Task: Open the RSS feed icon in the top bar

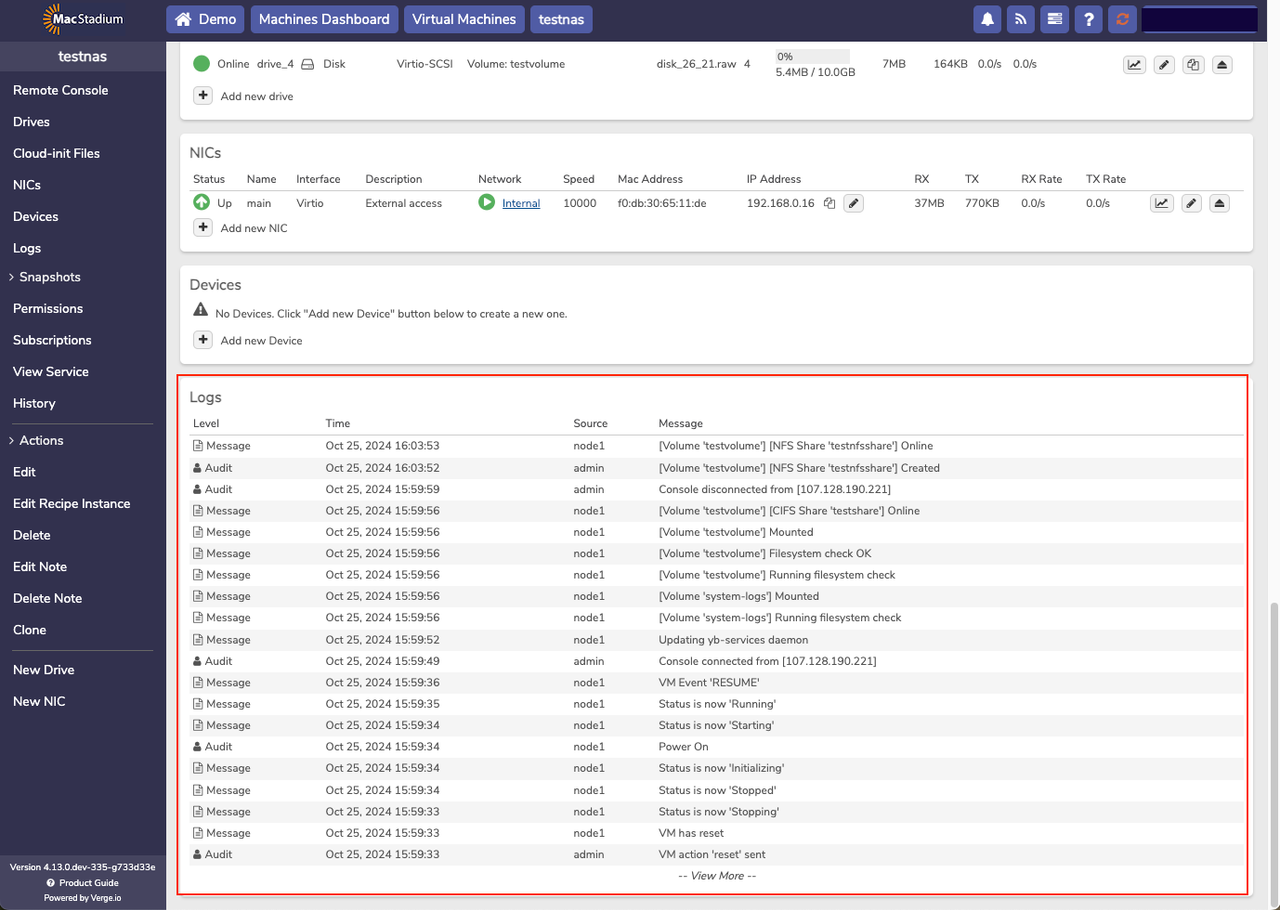Action: click(x=1021, y=19)
